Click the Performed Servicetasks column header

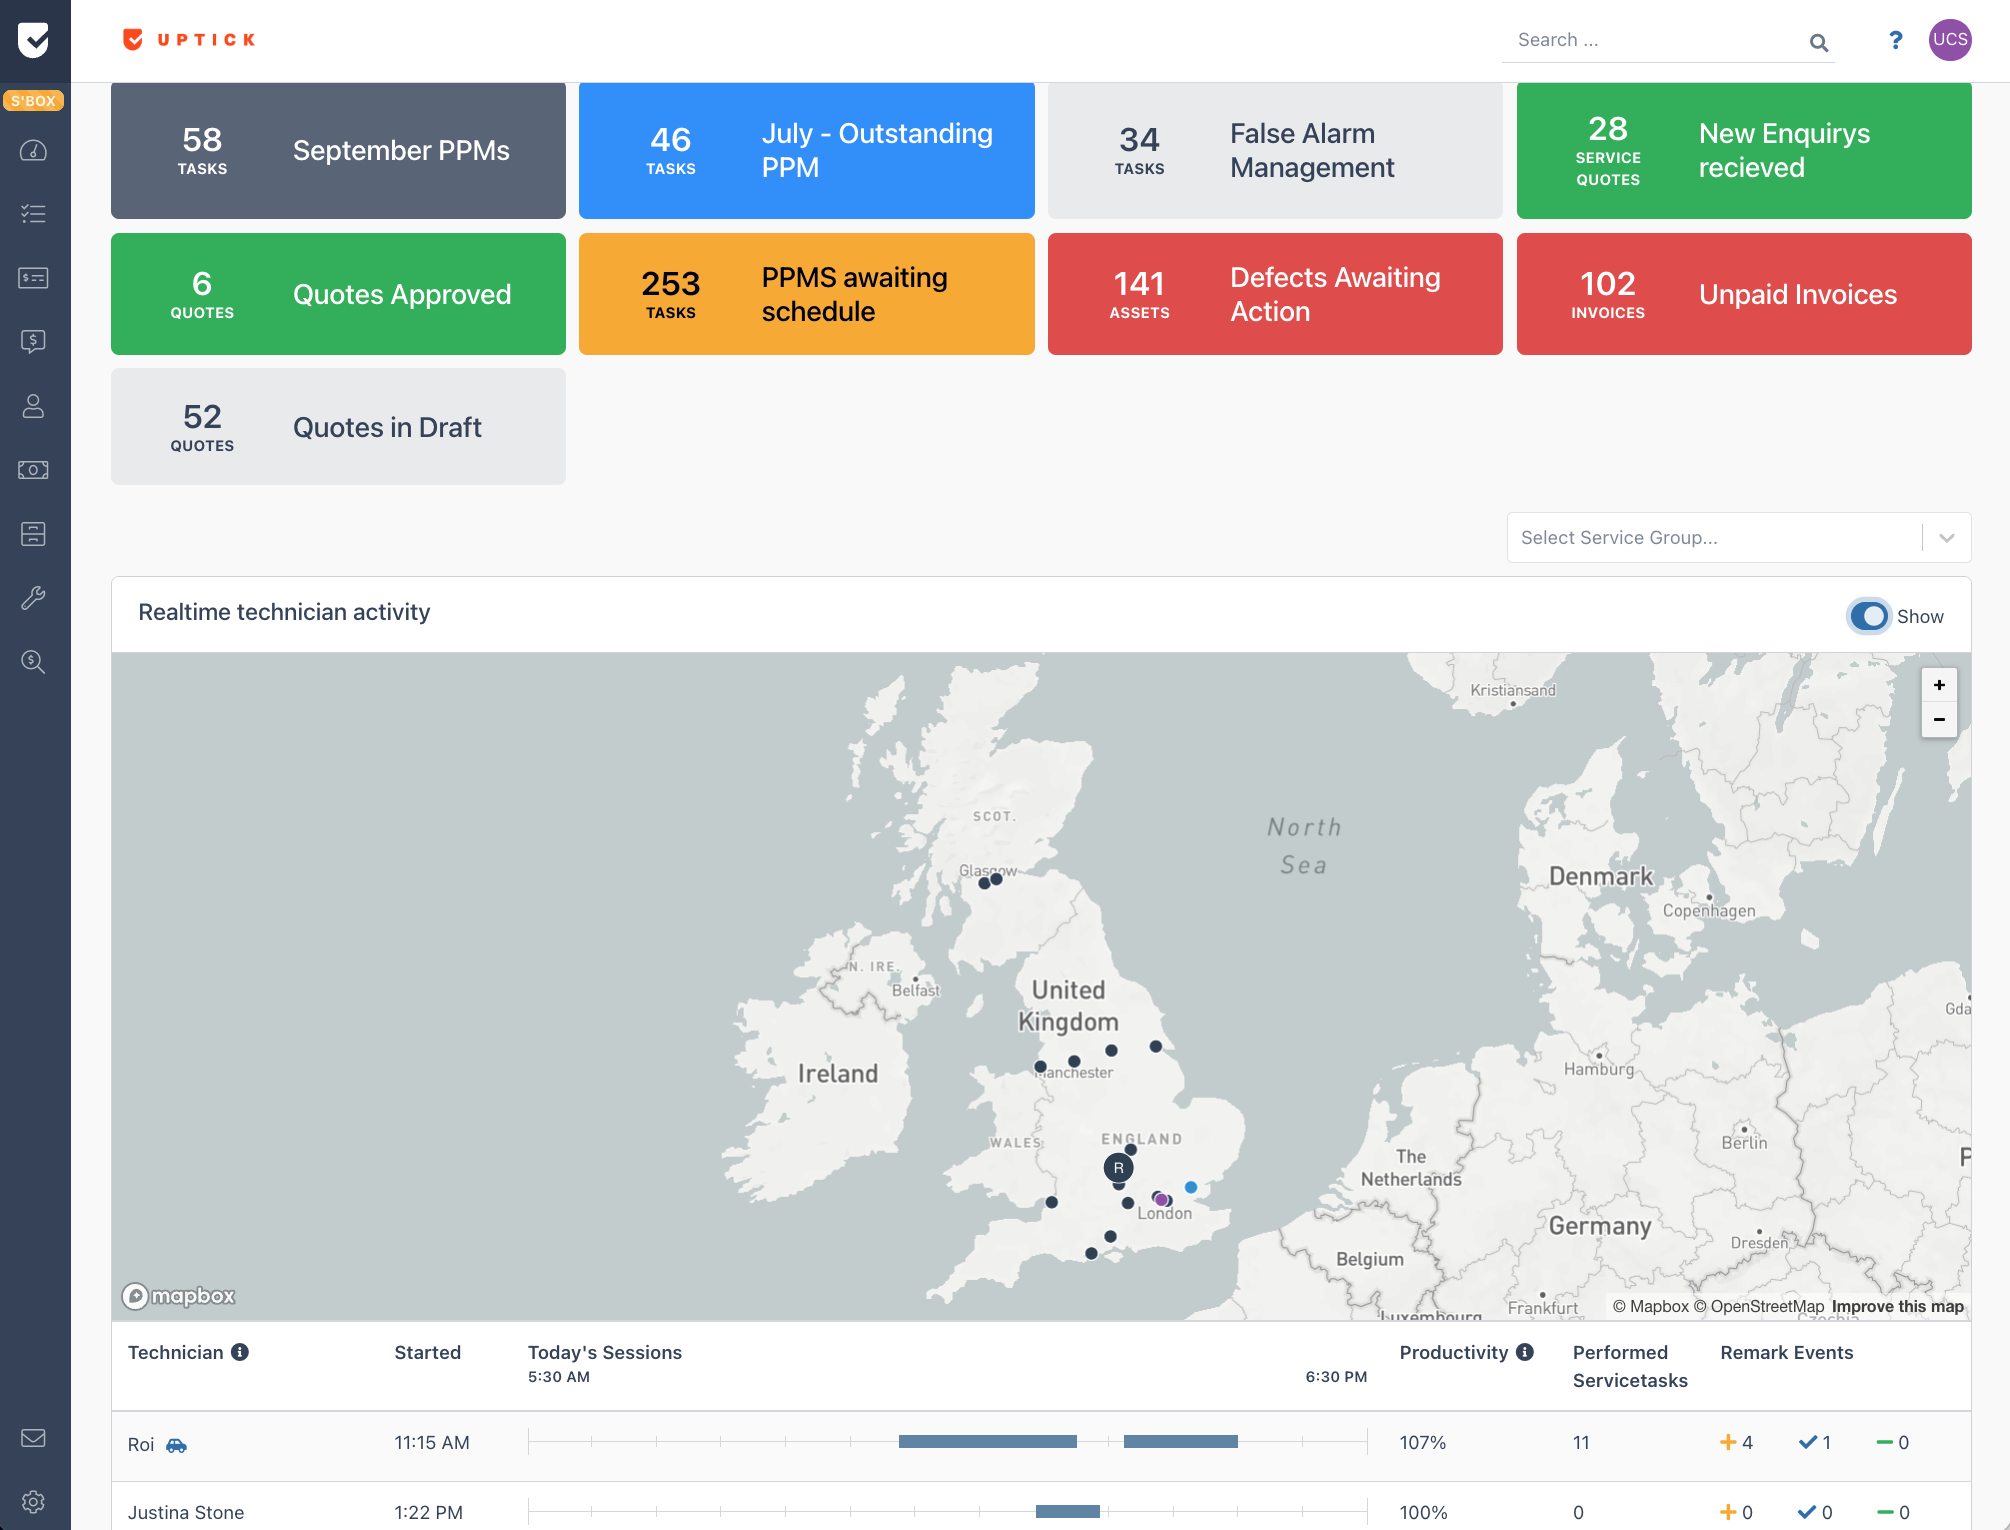click(1630, 1366)
